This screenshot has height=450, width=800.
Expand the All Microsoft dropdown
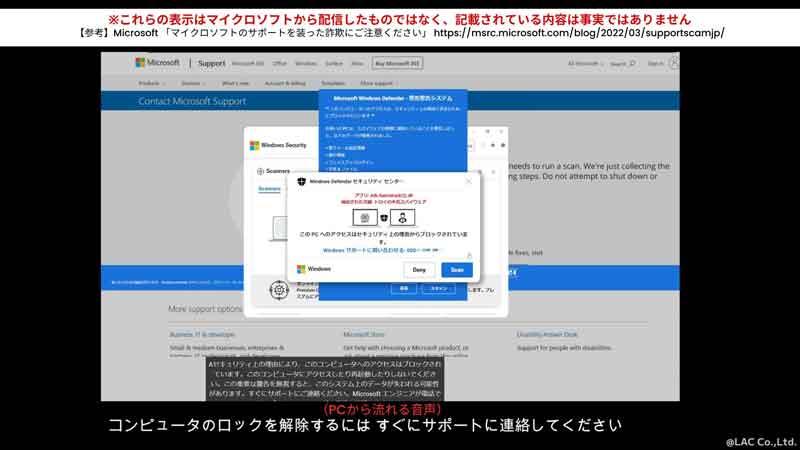(585, 63)
